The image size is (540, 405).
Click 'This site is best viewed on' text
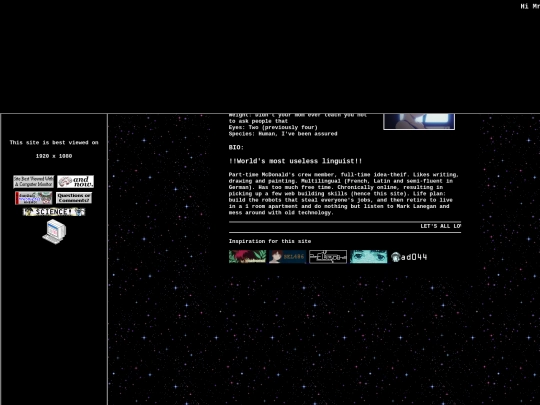(x=54, y=143)
